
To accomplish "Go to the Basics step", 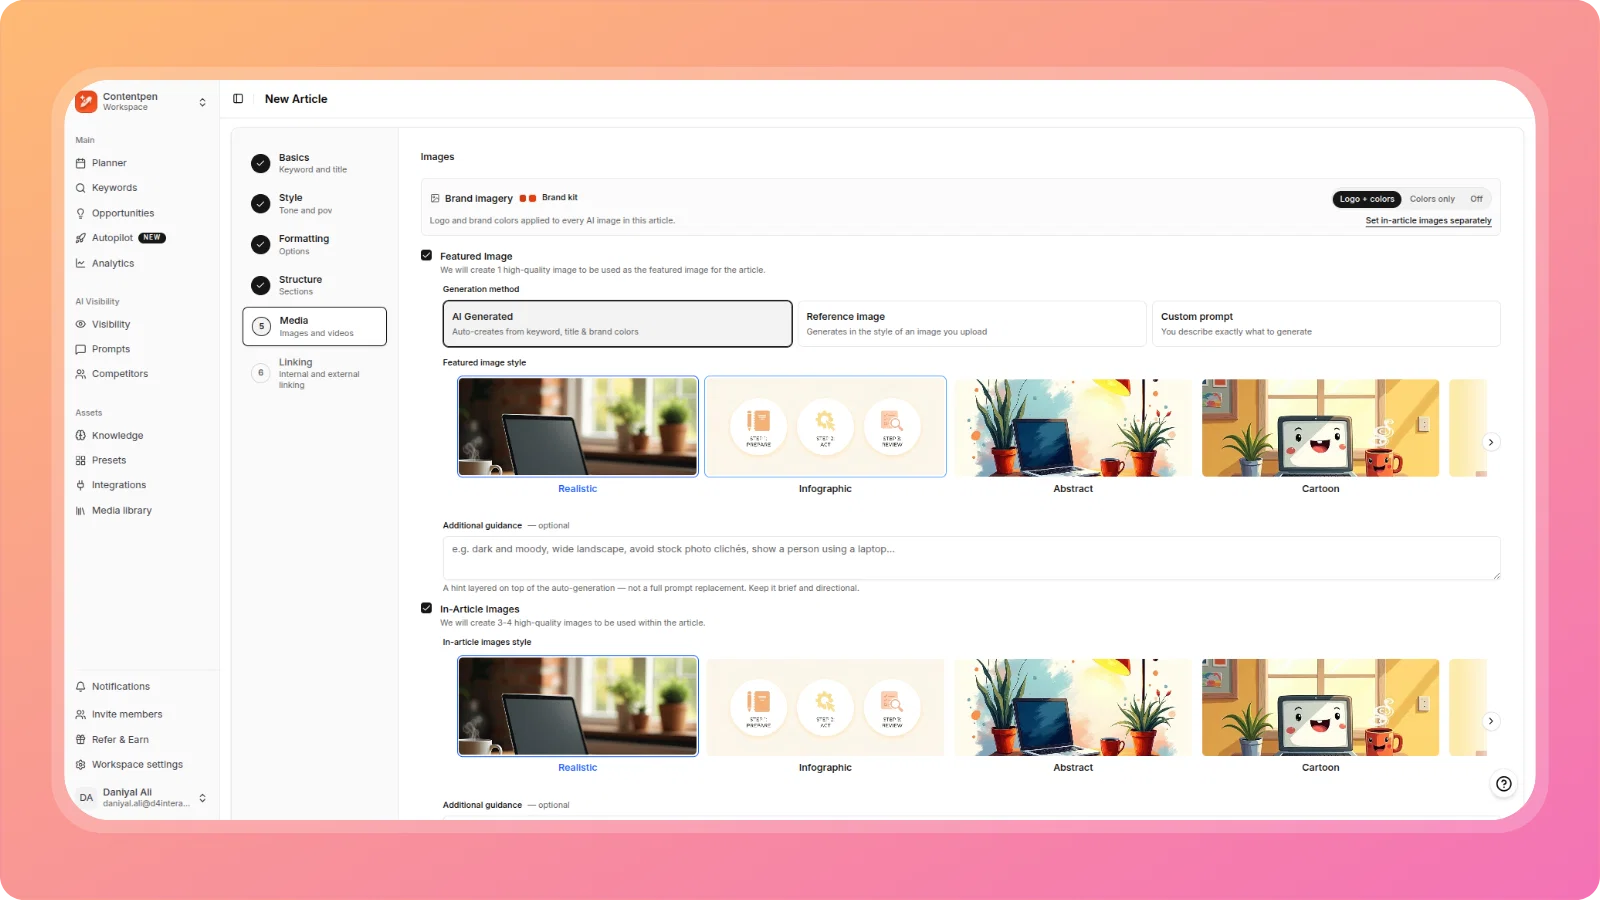I will pyautogui.click(x=314, y=163).
